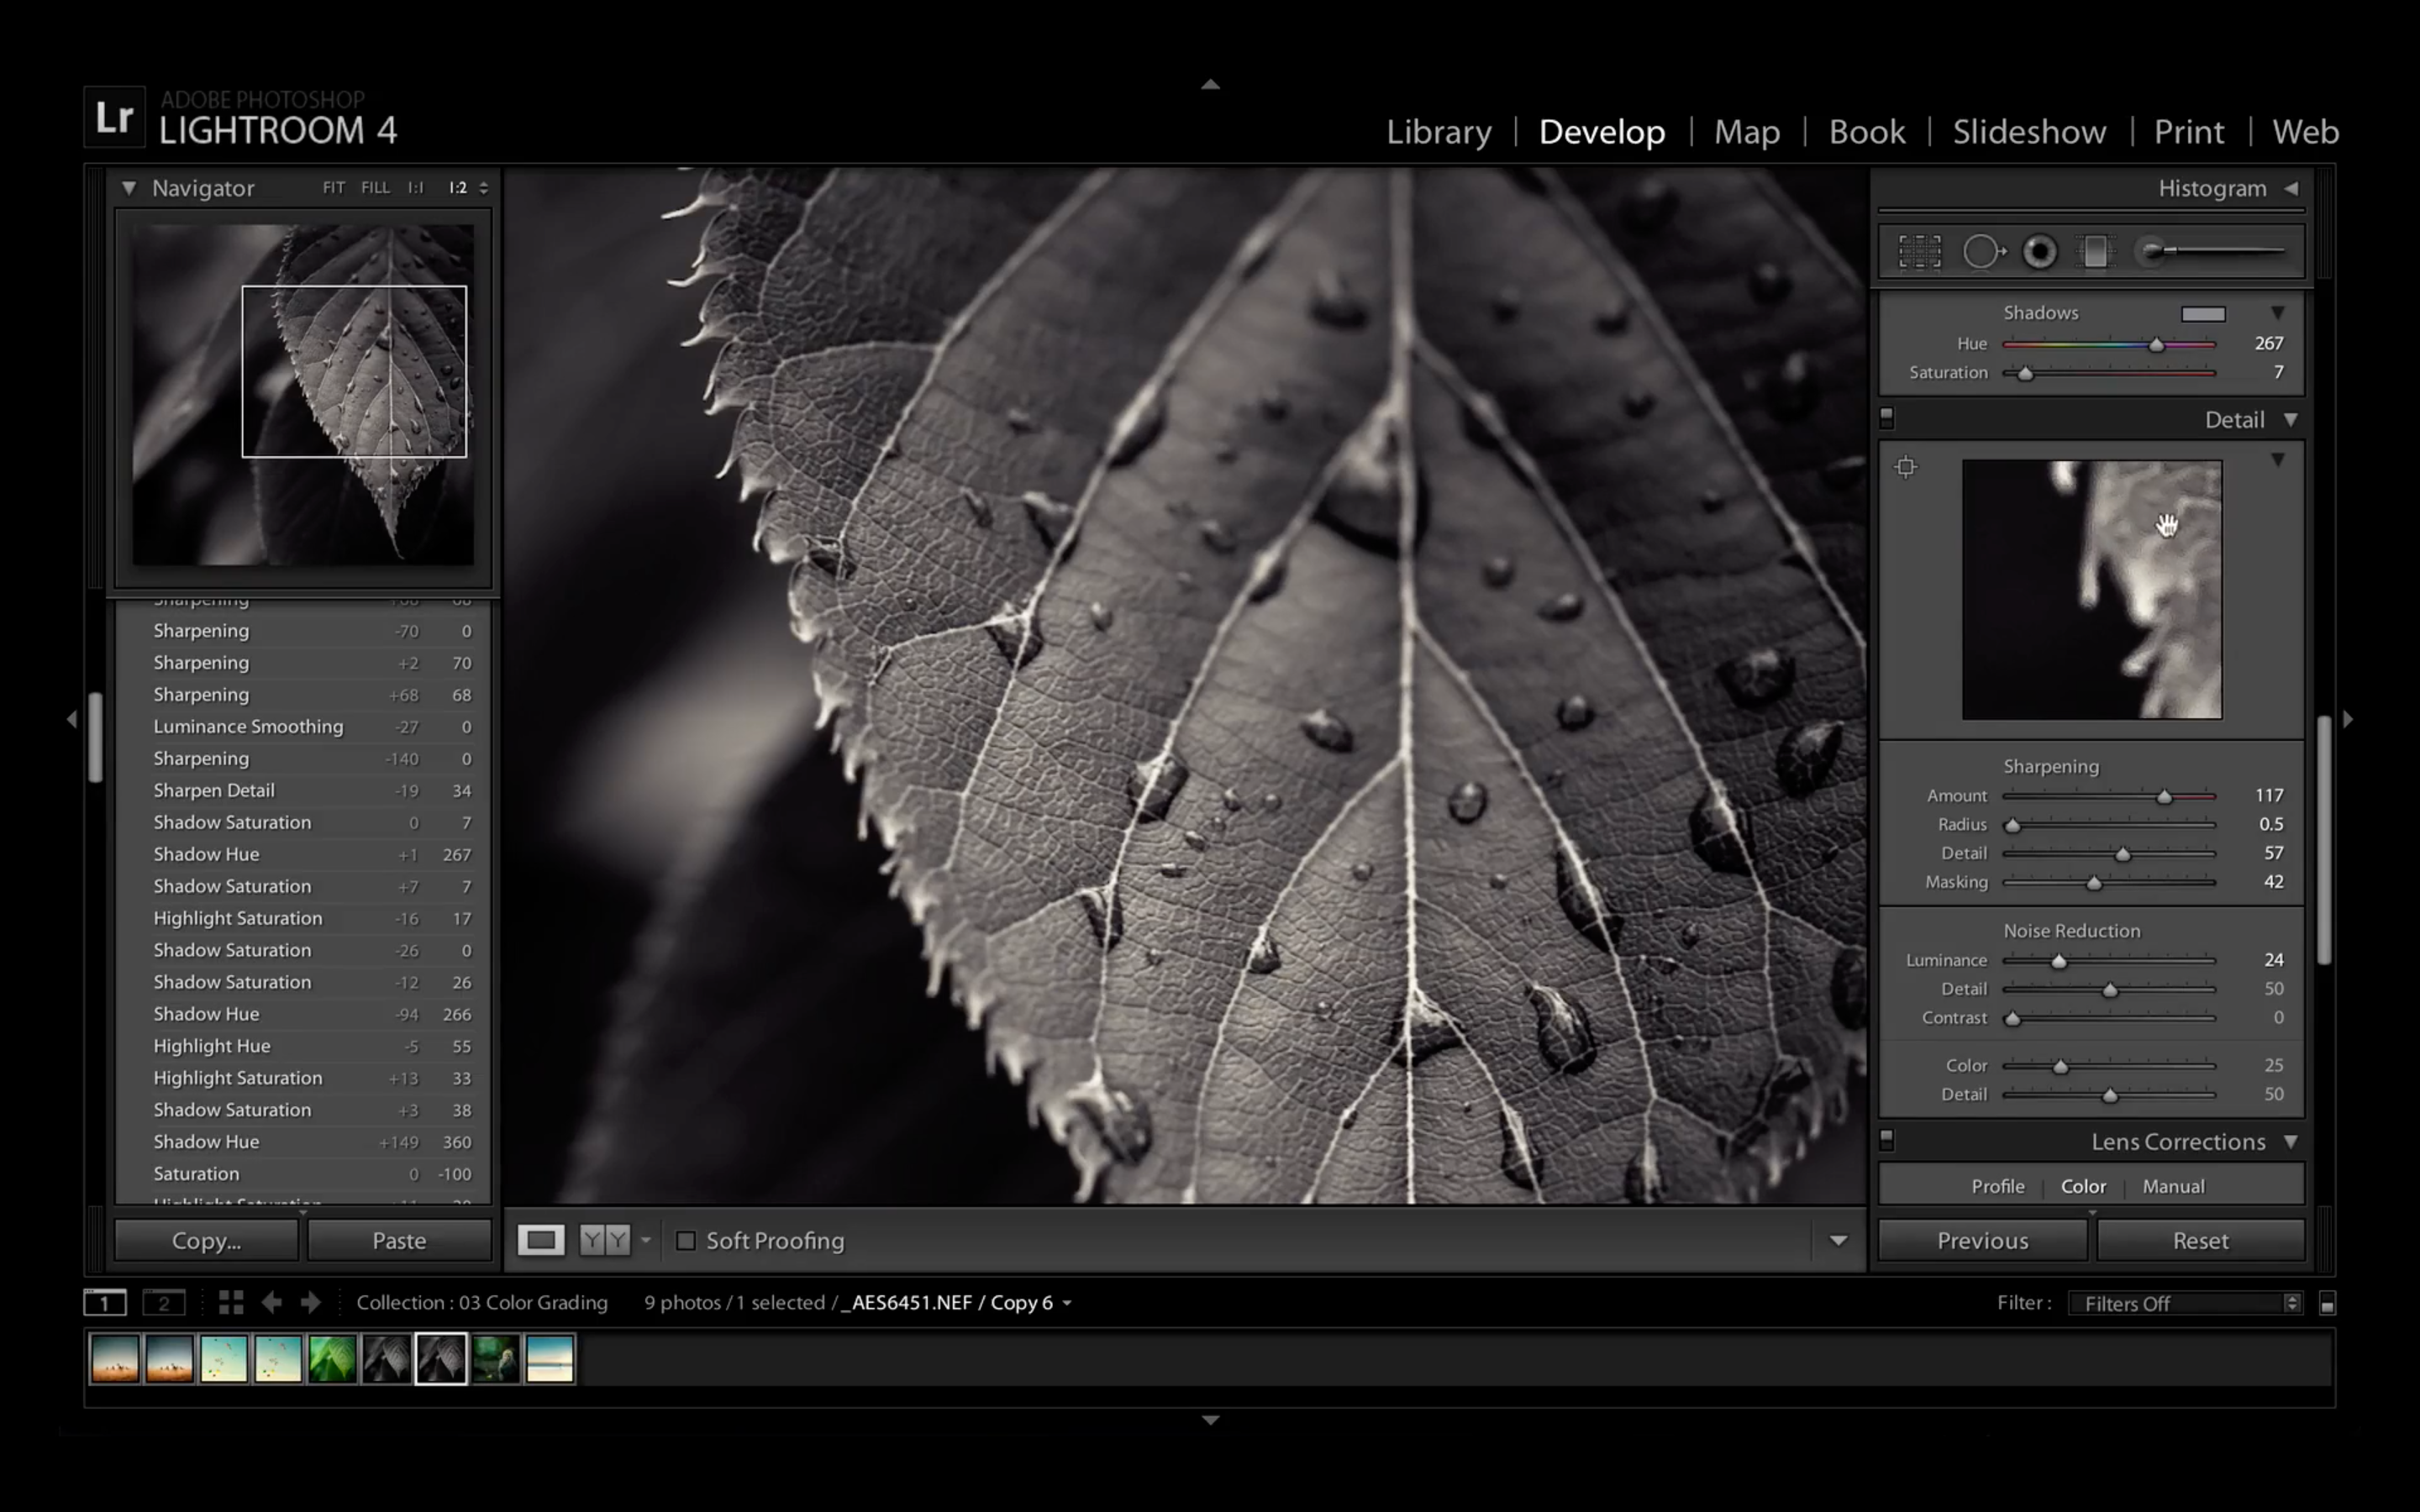Viewport: 2420px width, 1512px height.
Task: Click the Color label swatch in Lens Corrections
Action: pyautogui.click(x=2084, y=1186)
